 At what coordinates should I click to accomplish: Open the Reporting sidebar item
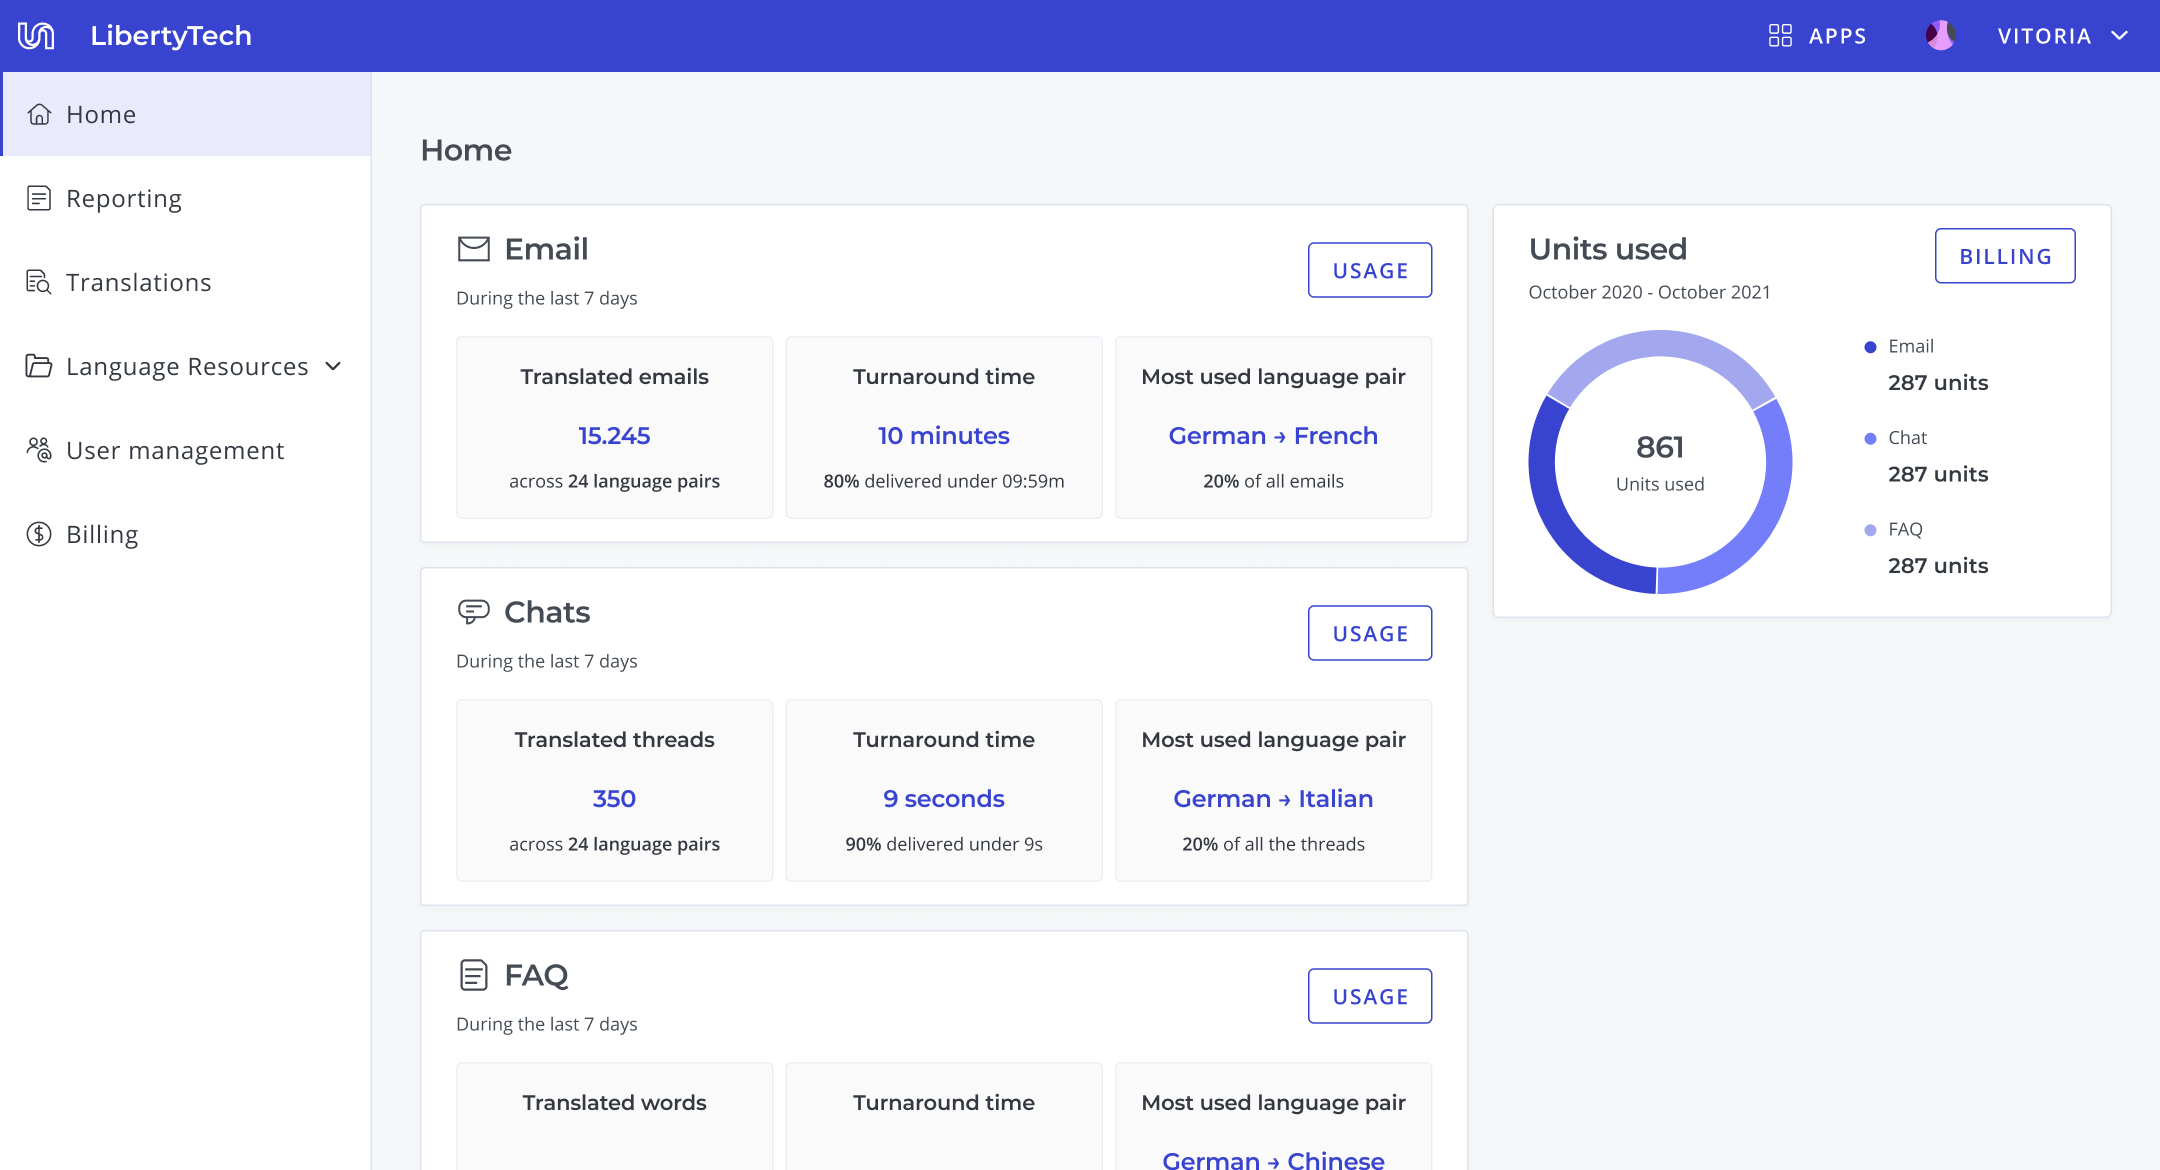[186, 198]
